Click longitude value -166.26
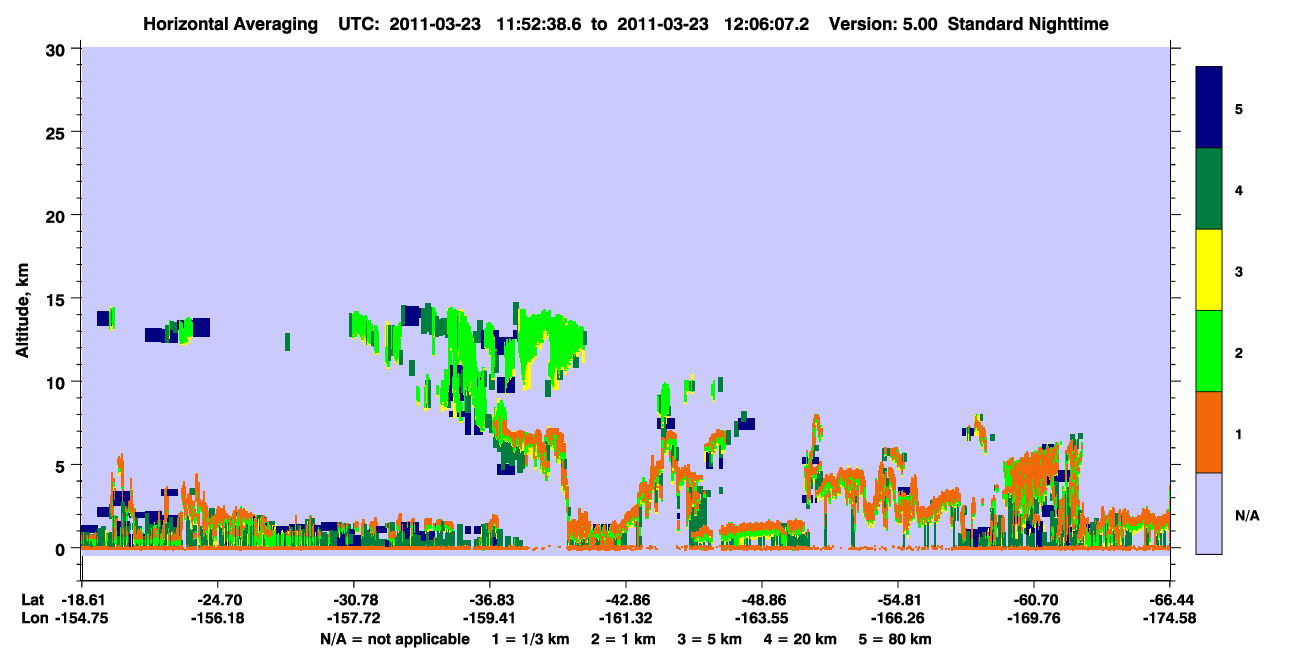Image resolution: width=1300 pixels, height=667 pixels. [x=898, y=618]
